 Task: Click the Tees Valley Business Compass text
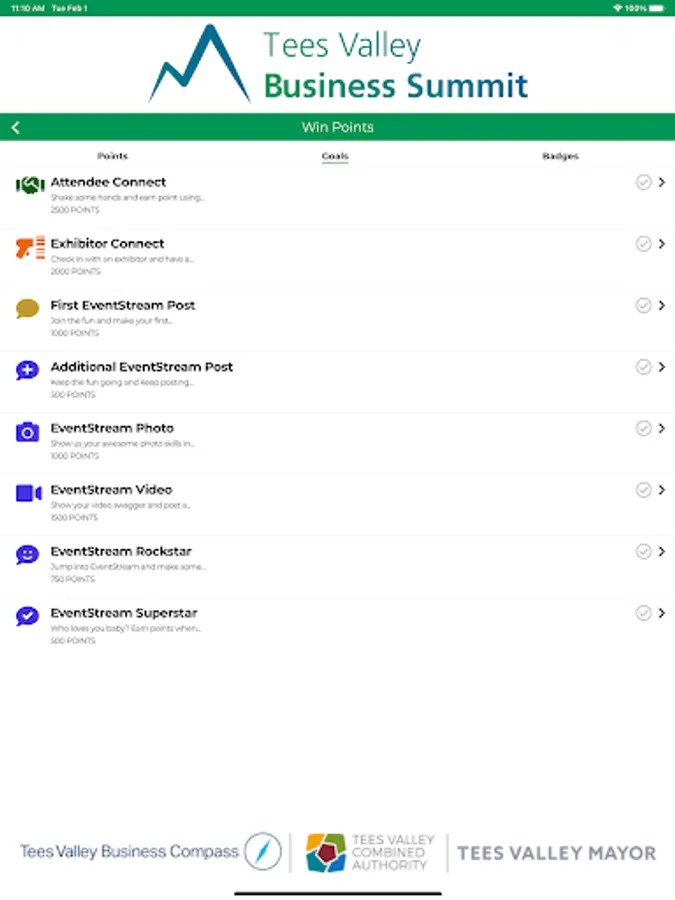(x=129, y=851)
